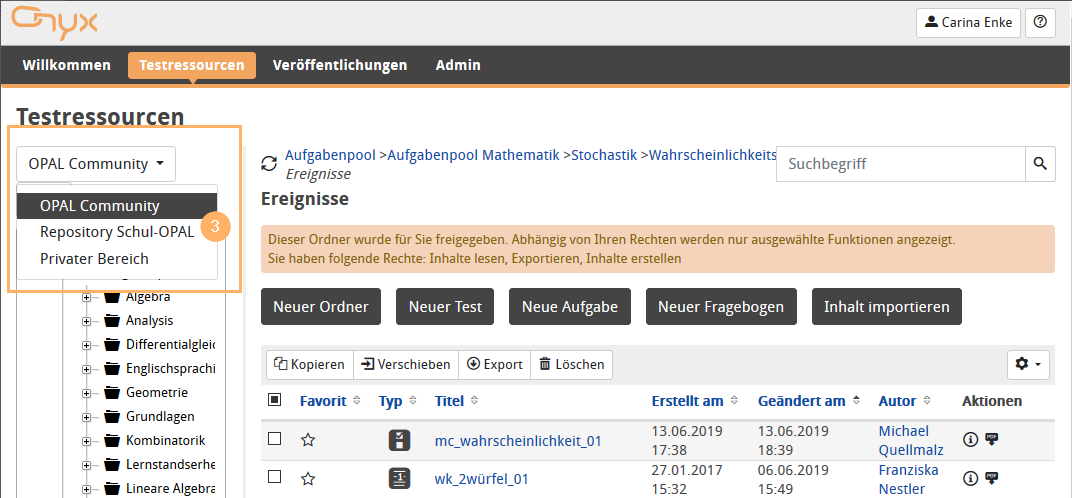Open the mc_wahrscheinlichkeit_01 title link
Viewport: 1072px width, 498px height.
518,441
